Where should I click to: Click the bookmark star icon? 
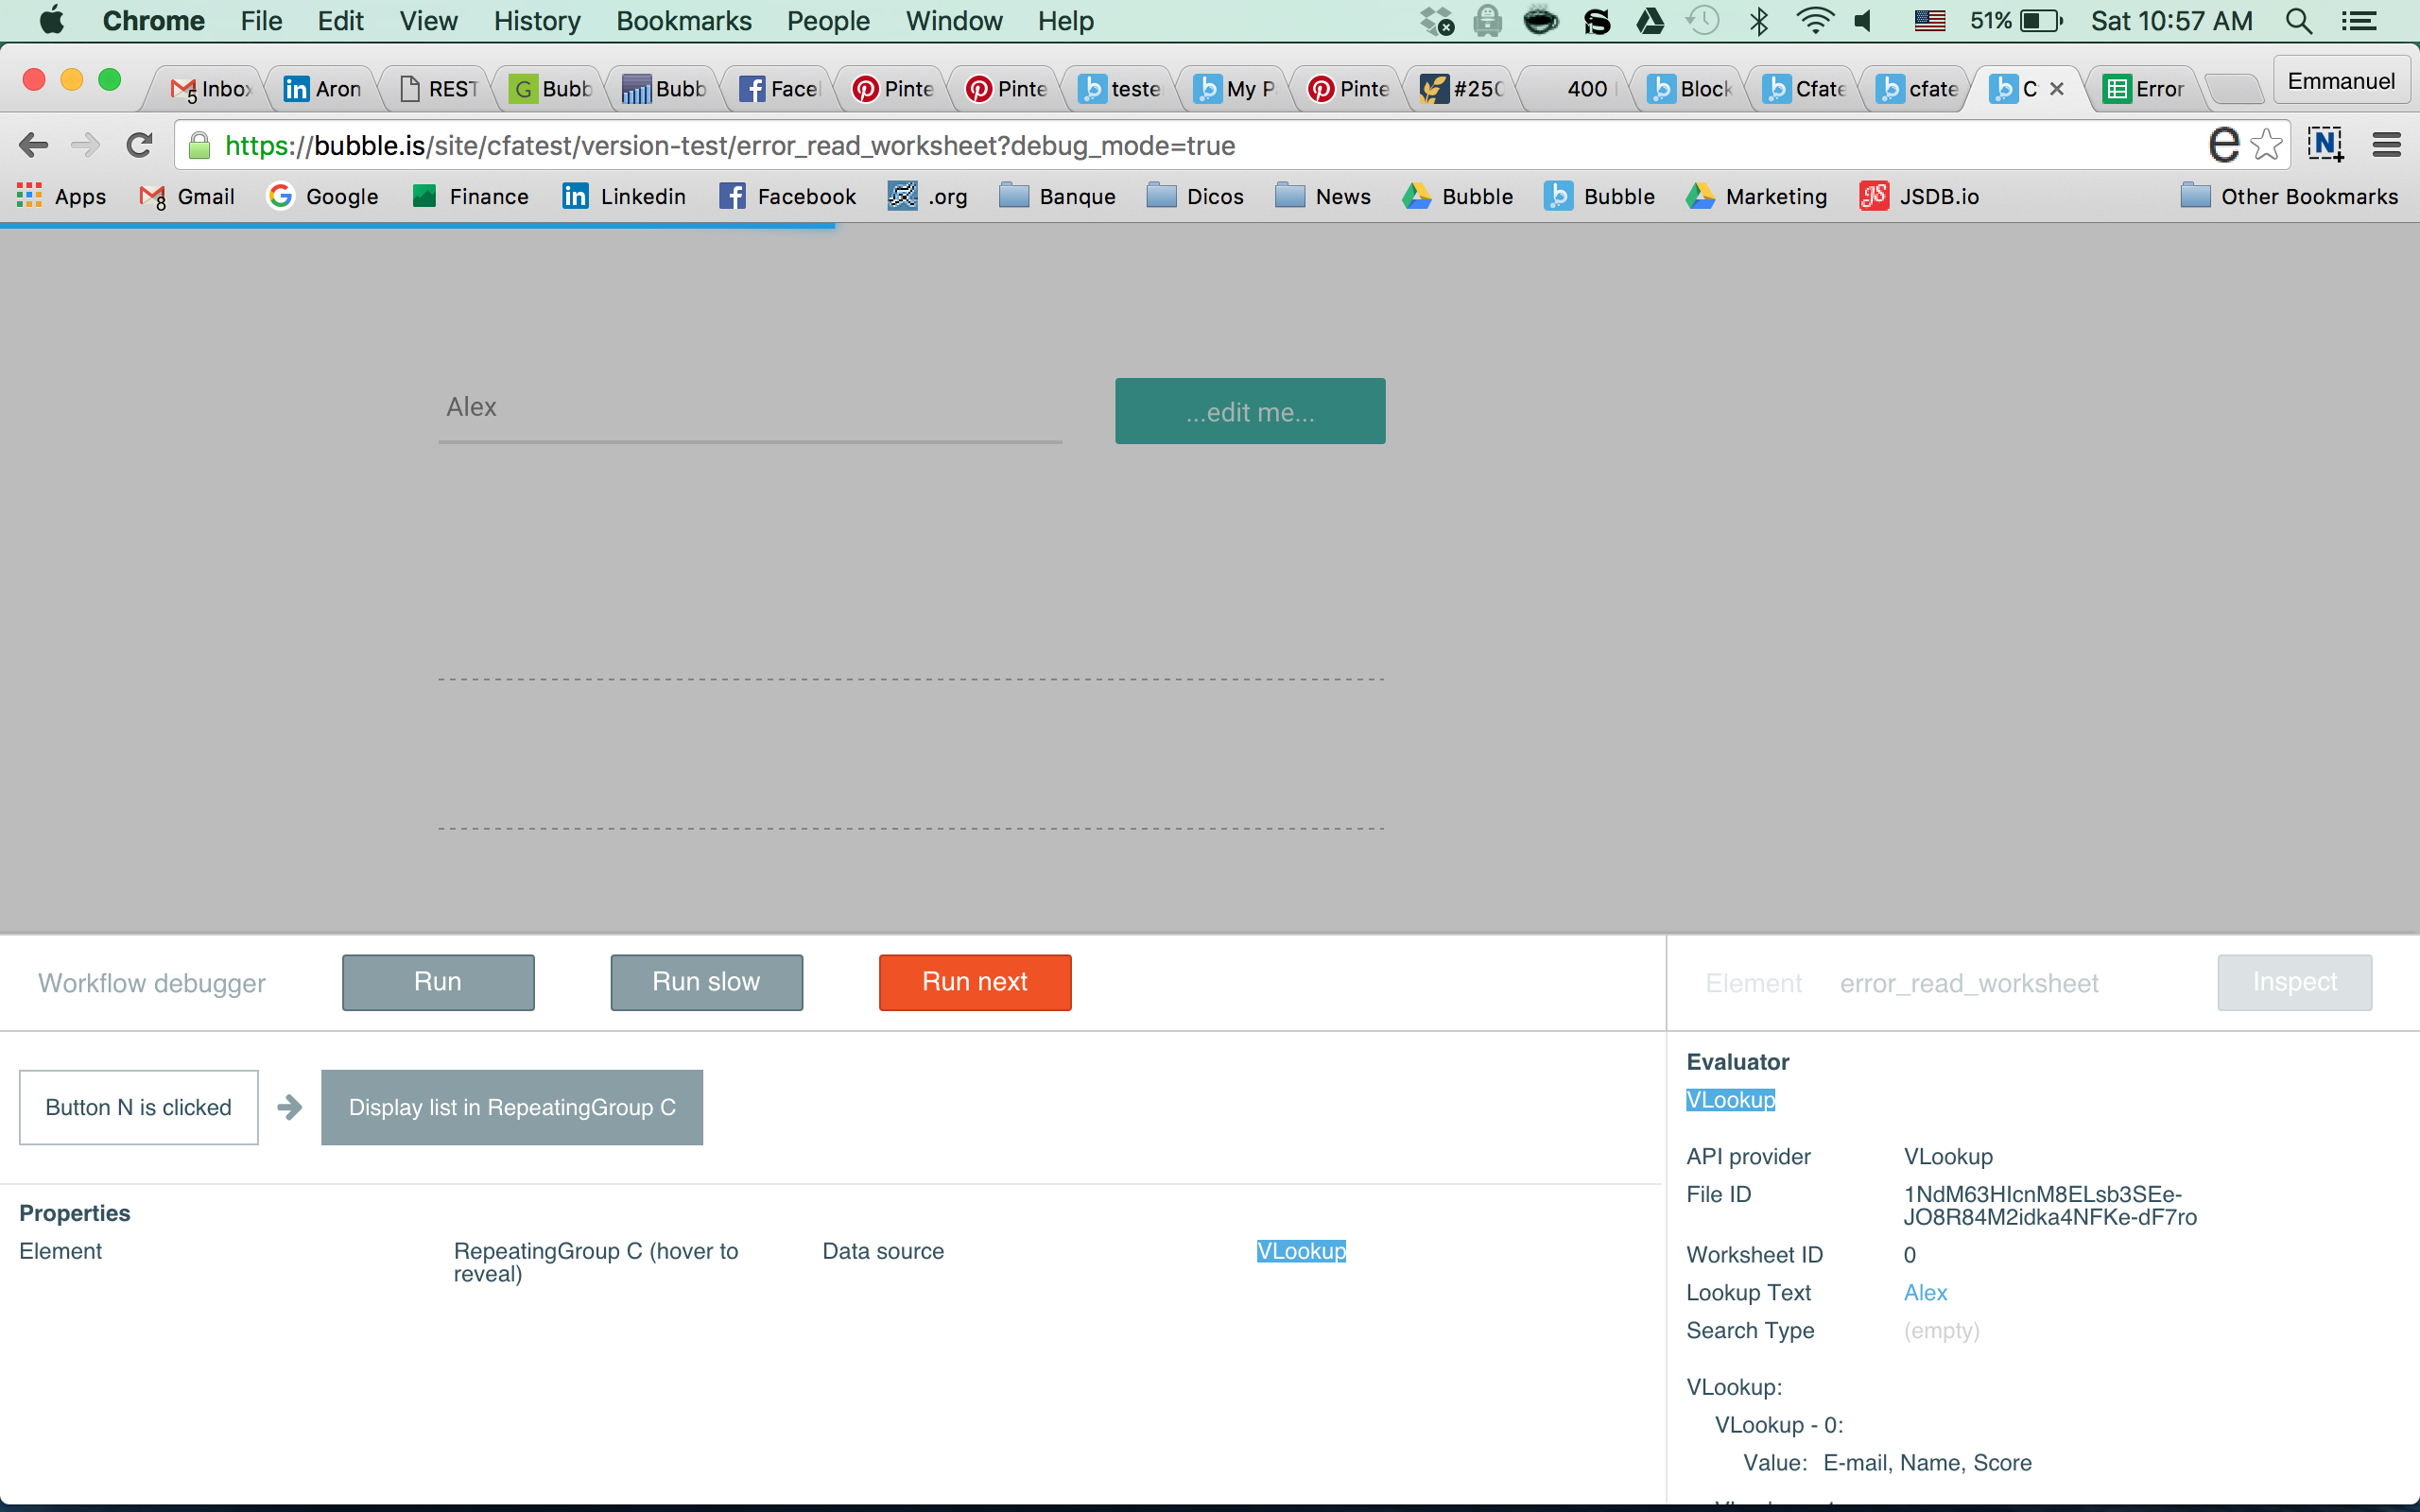pos(2266,146)
